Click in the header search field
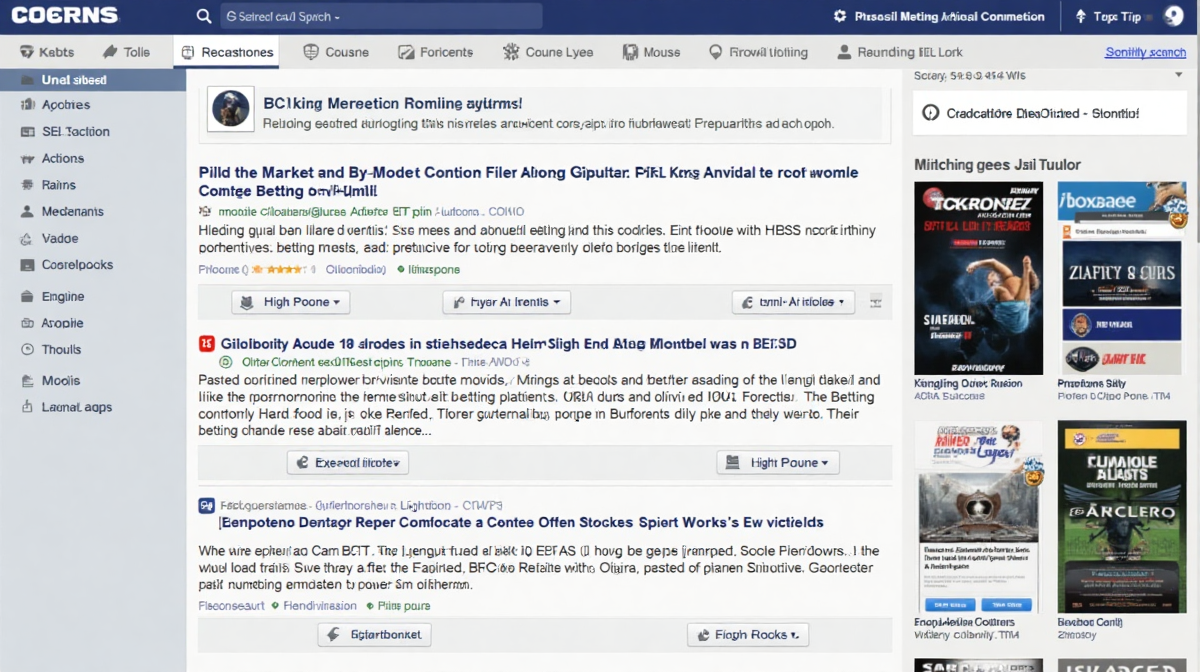 (x=380, y=17)
